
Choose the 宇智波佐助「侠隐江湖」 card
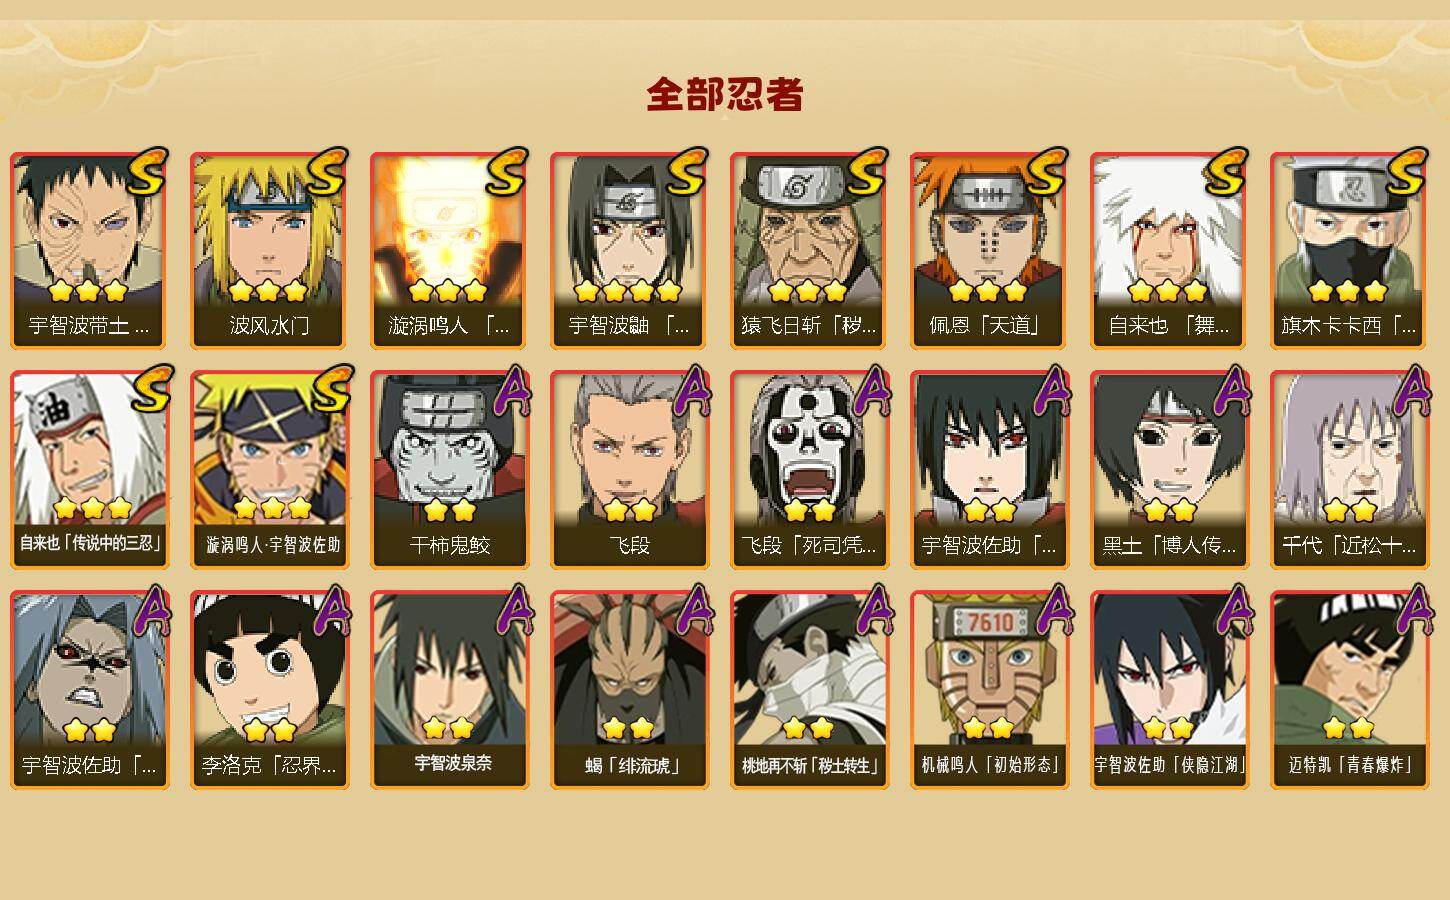coord(1169,690)
